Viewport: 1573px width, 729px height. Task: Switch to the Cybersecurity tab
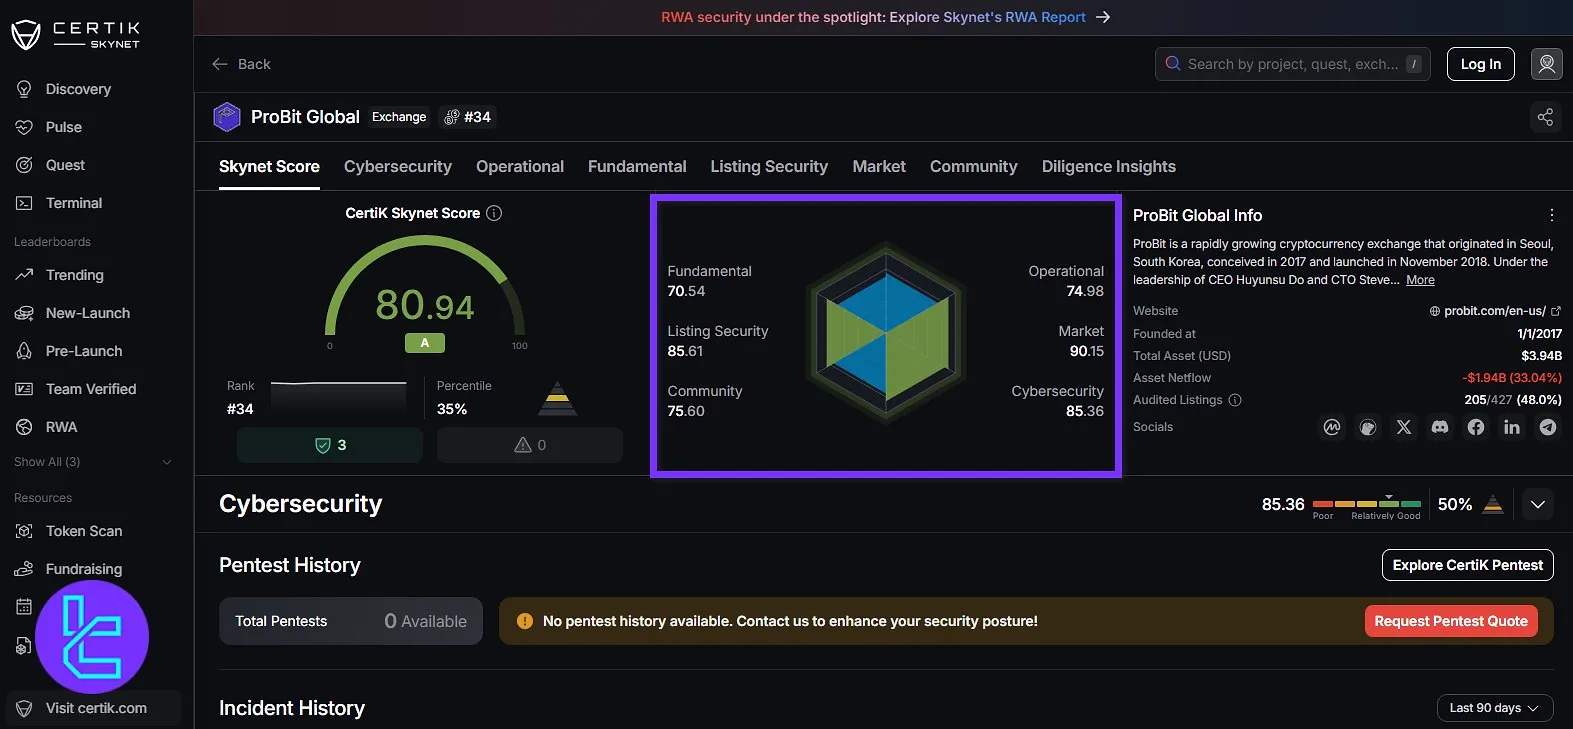(398, 167)
